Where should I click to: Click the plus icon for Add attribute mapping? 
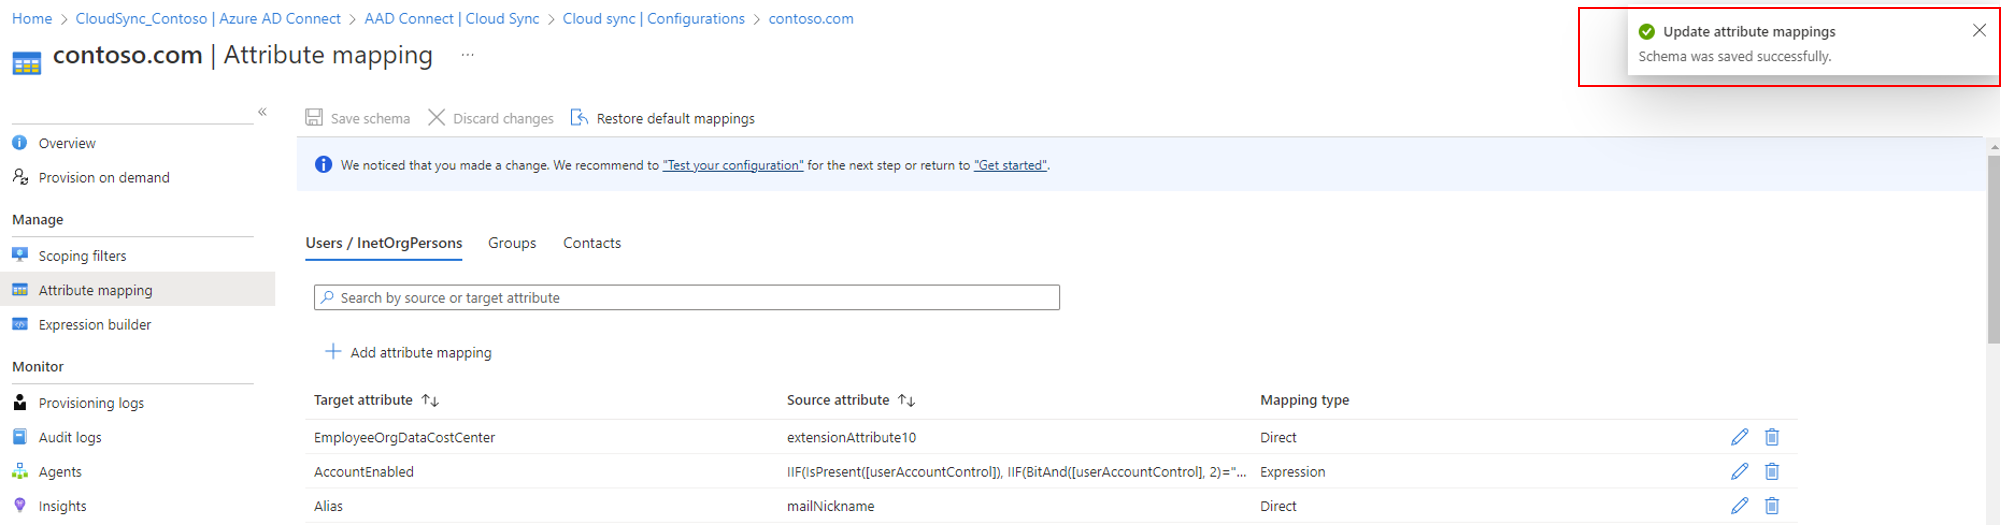(333, 352)
